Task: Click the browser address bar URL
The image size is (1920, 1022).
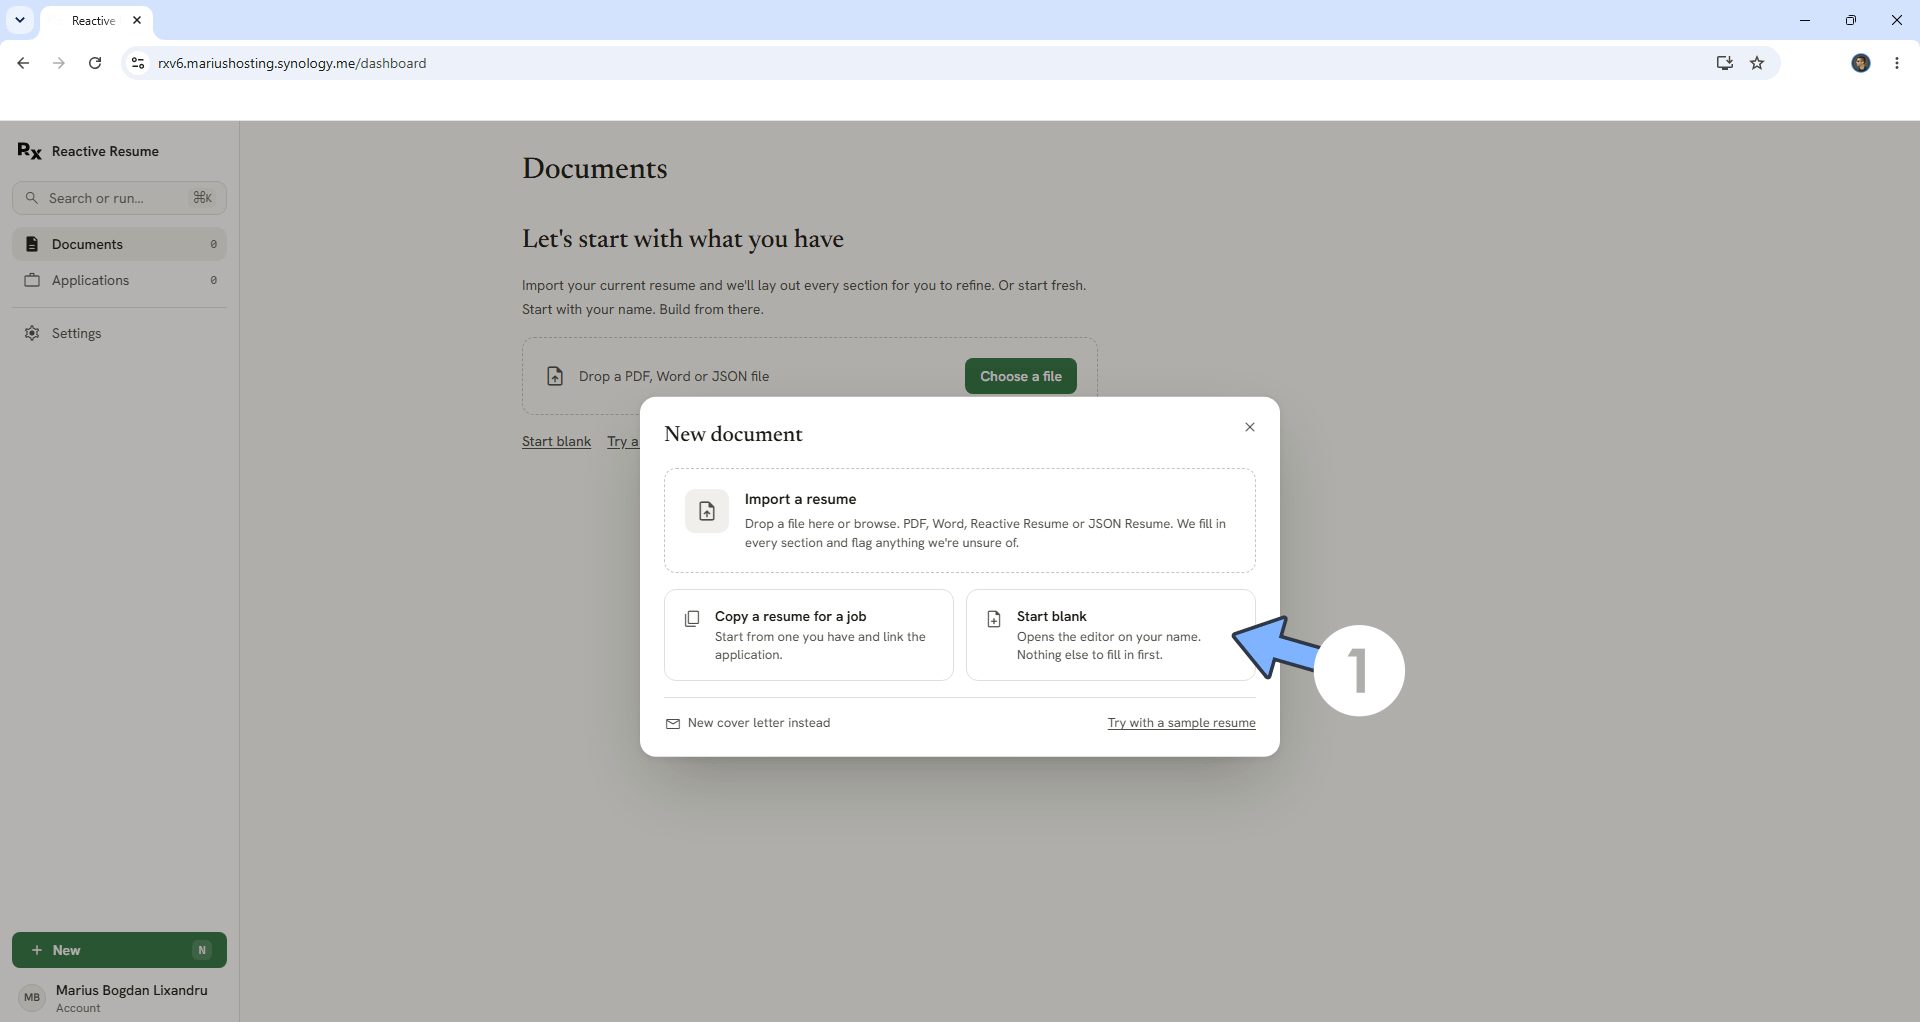Action: [292, 63]
